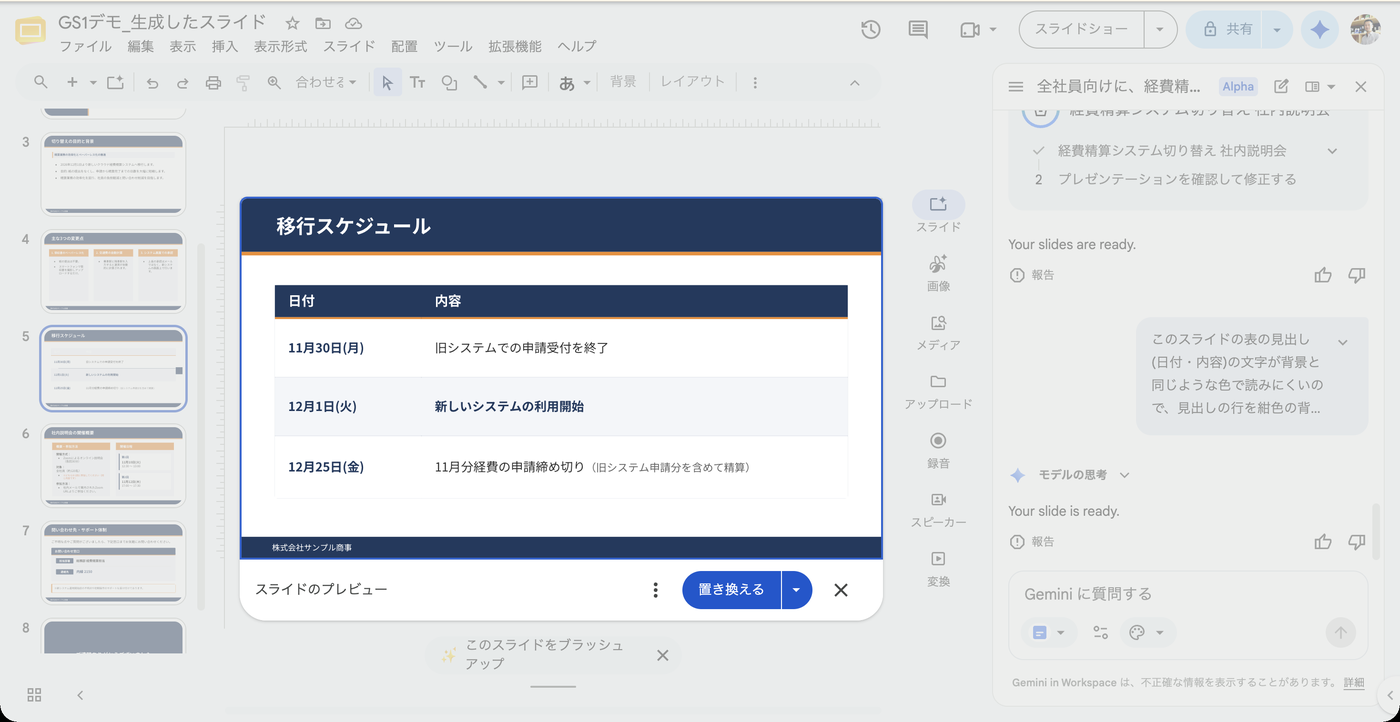
Task: Click the move to folder icon
Action: pos(322,23)
